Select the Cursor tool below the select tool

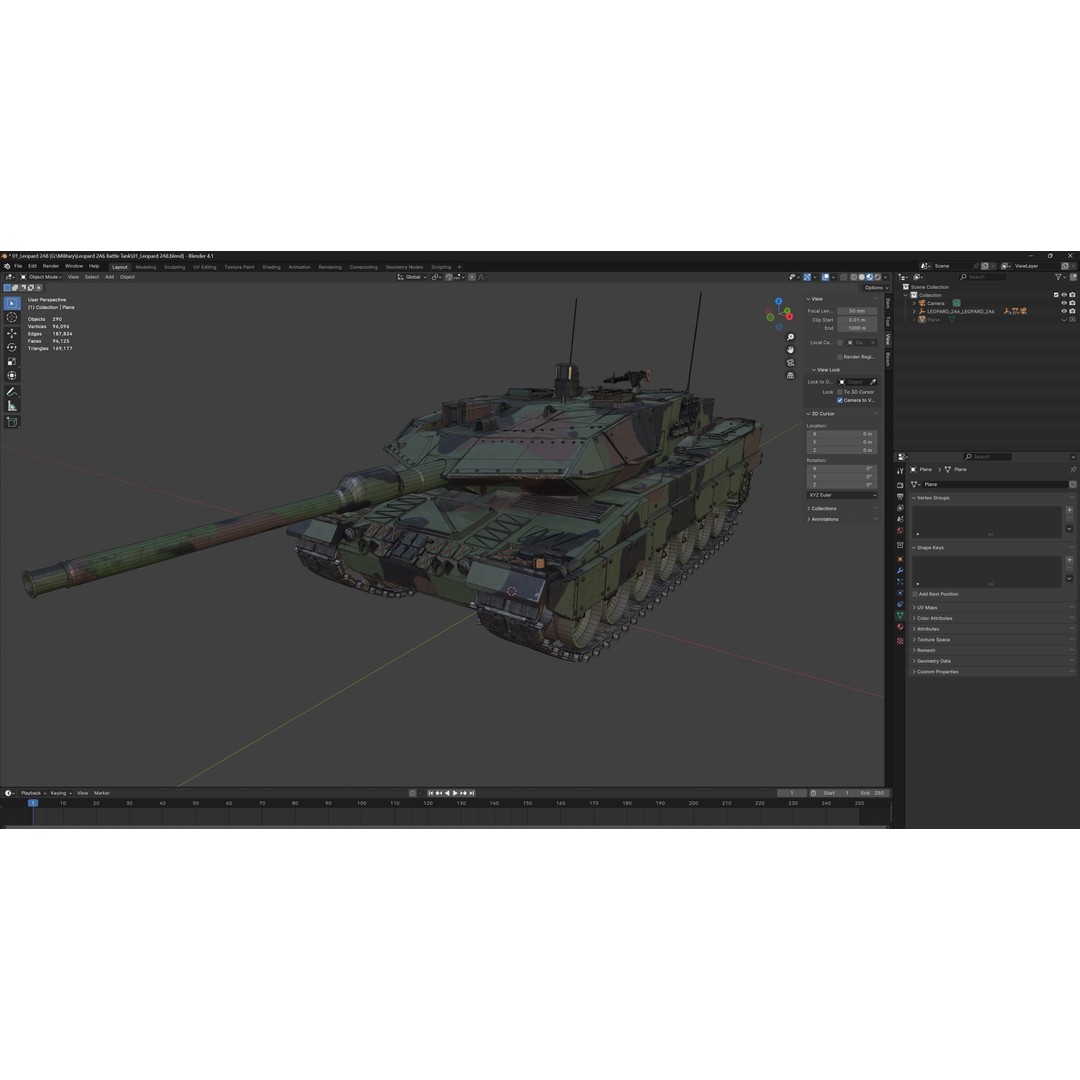tap(12, 317)
